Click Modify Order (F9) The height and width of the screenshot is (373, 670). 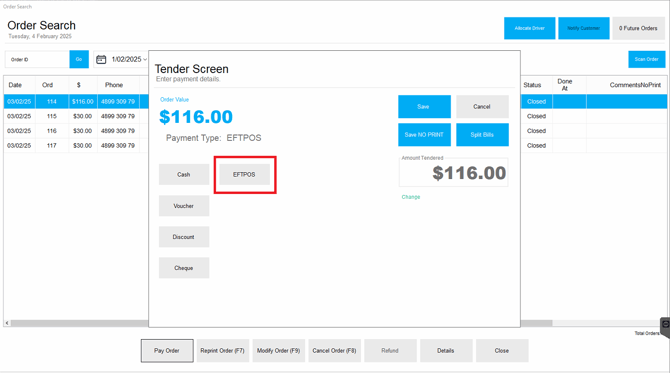279,350
